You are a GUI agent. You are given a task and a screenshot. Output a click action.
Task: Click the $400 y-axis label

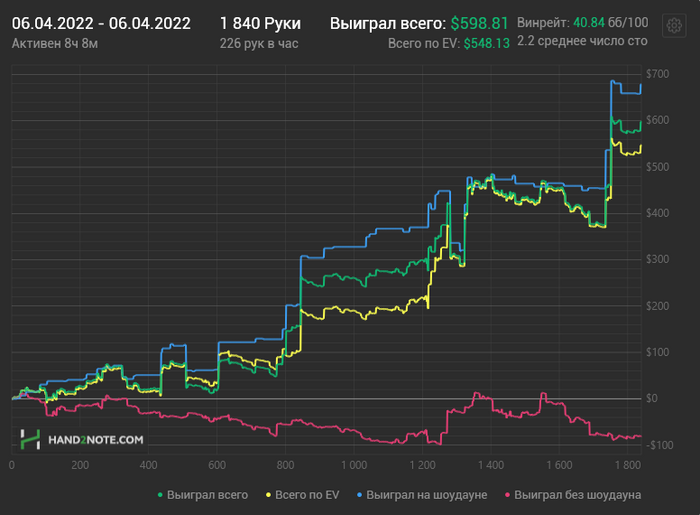658,213
